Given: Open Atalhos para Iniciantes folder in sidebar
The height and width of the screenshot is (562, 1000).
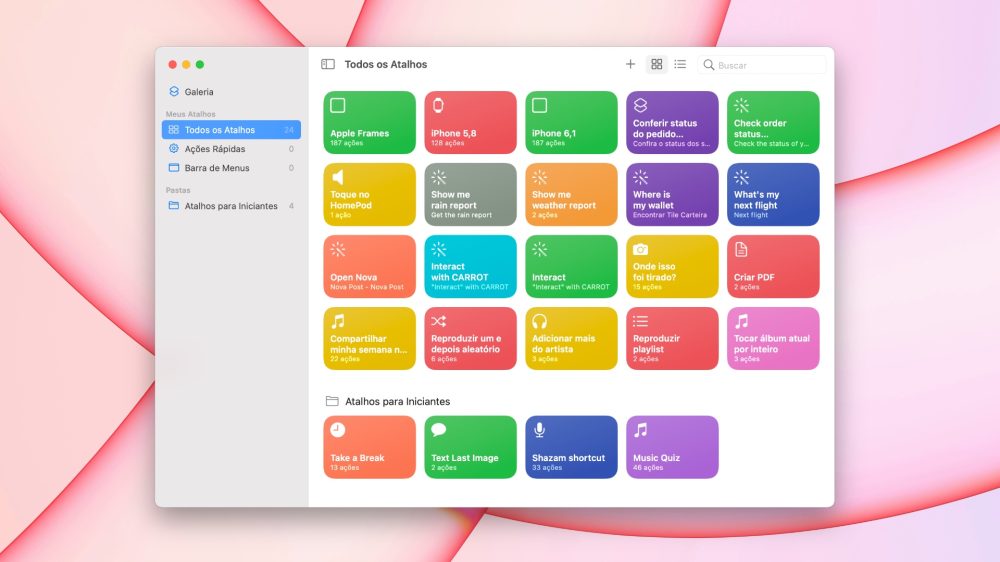Looking at the screenshot, I should pos(230,206).
